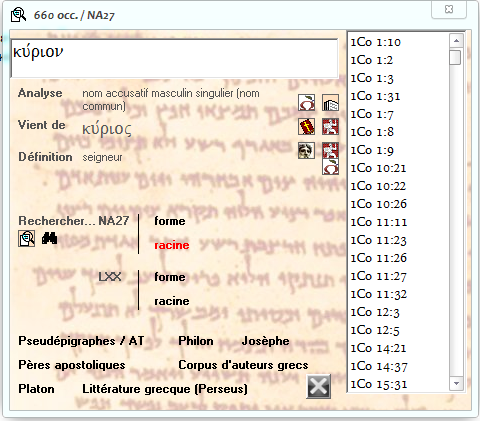Viewport: 480px width, 421px height.
Task: Open the red Bible with yellow cross icon
Action: pyautogui.click(x=306, y=126)
